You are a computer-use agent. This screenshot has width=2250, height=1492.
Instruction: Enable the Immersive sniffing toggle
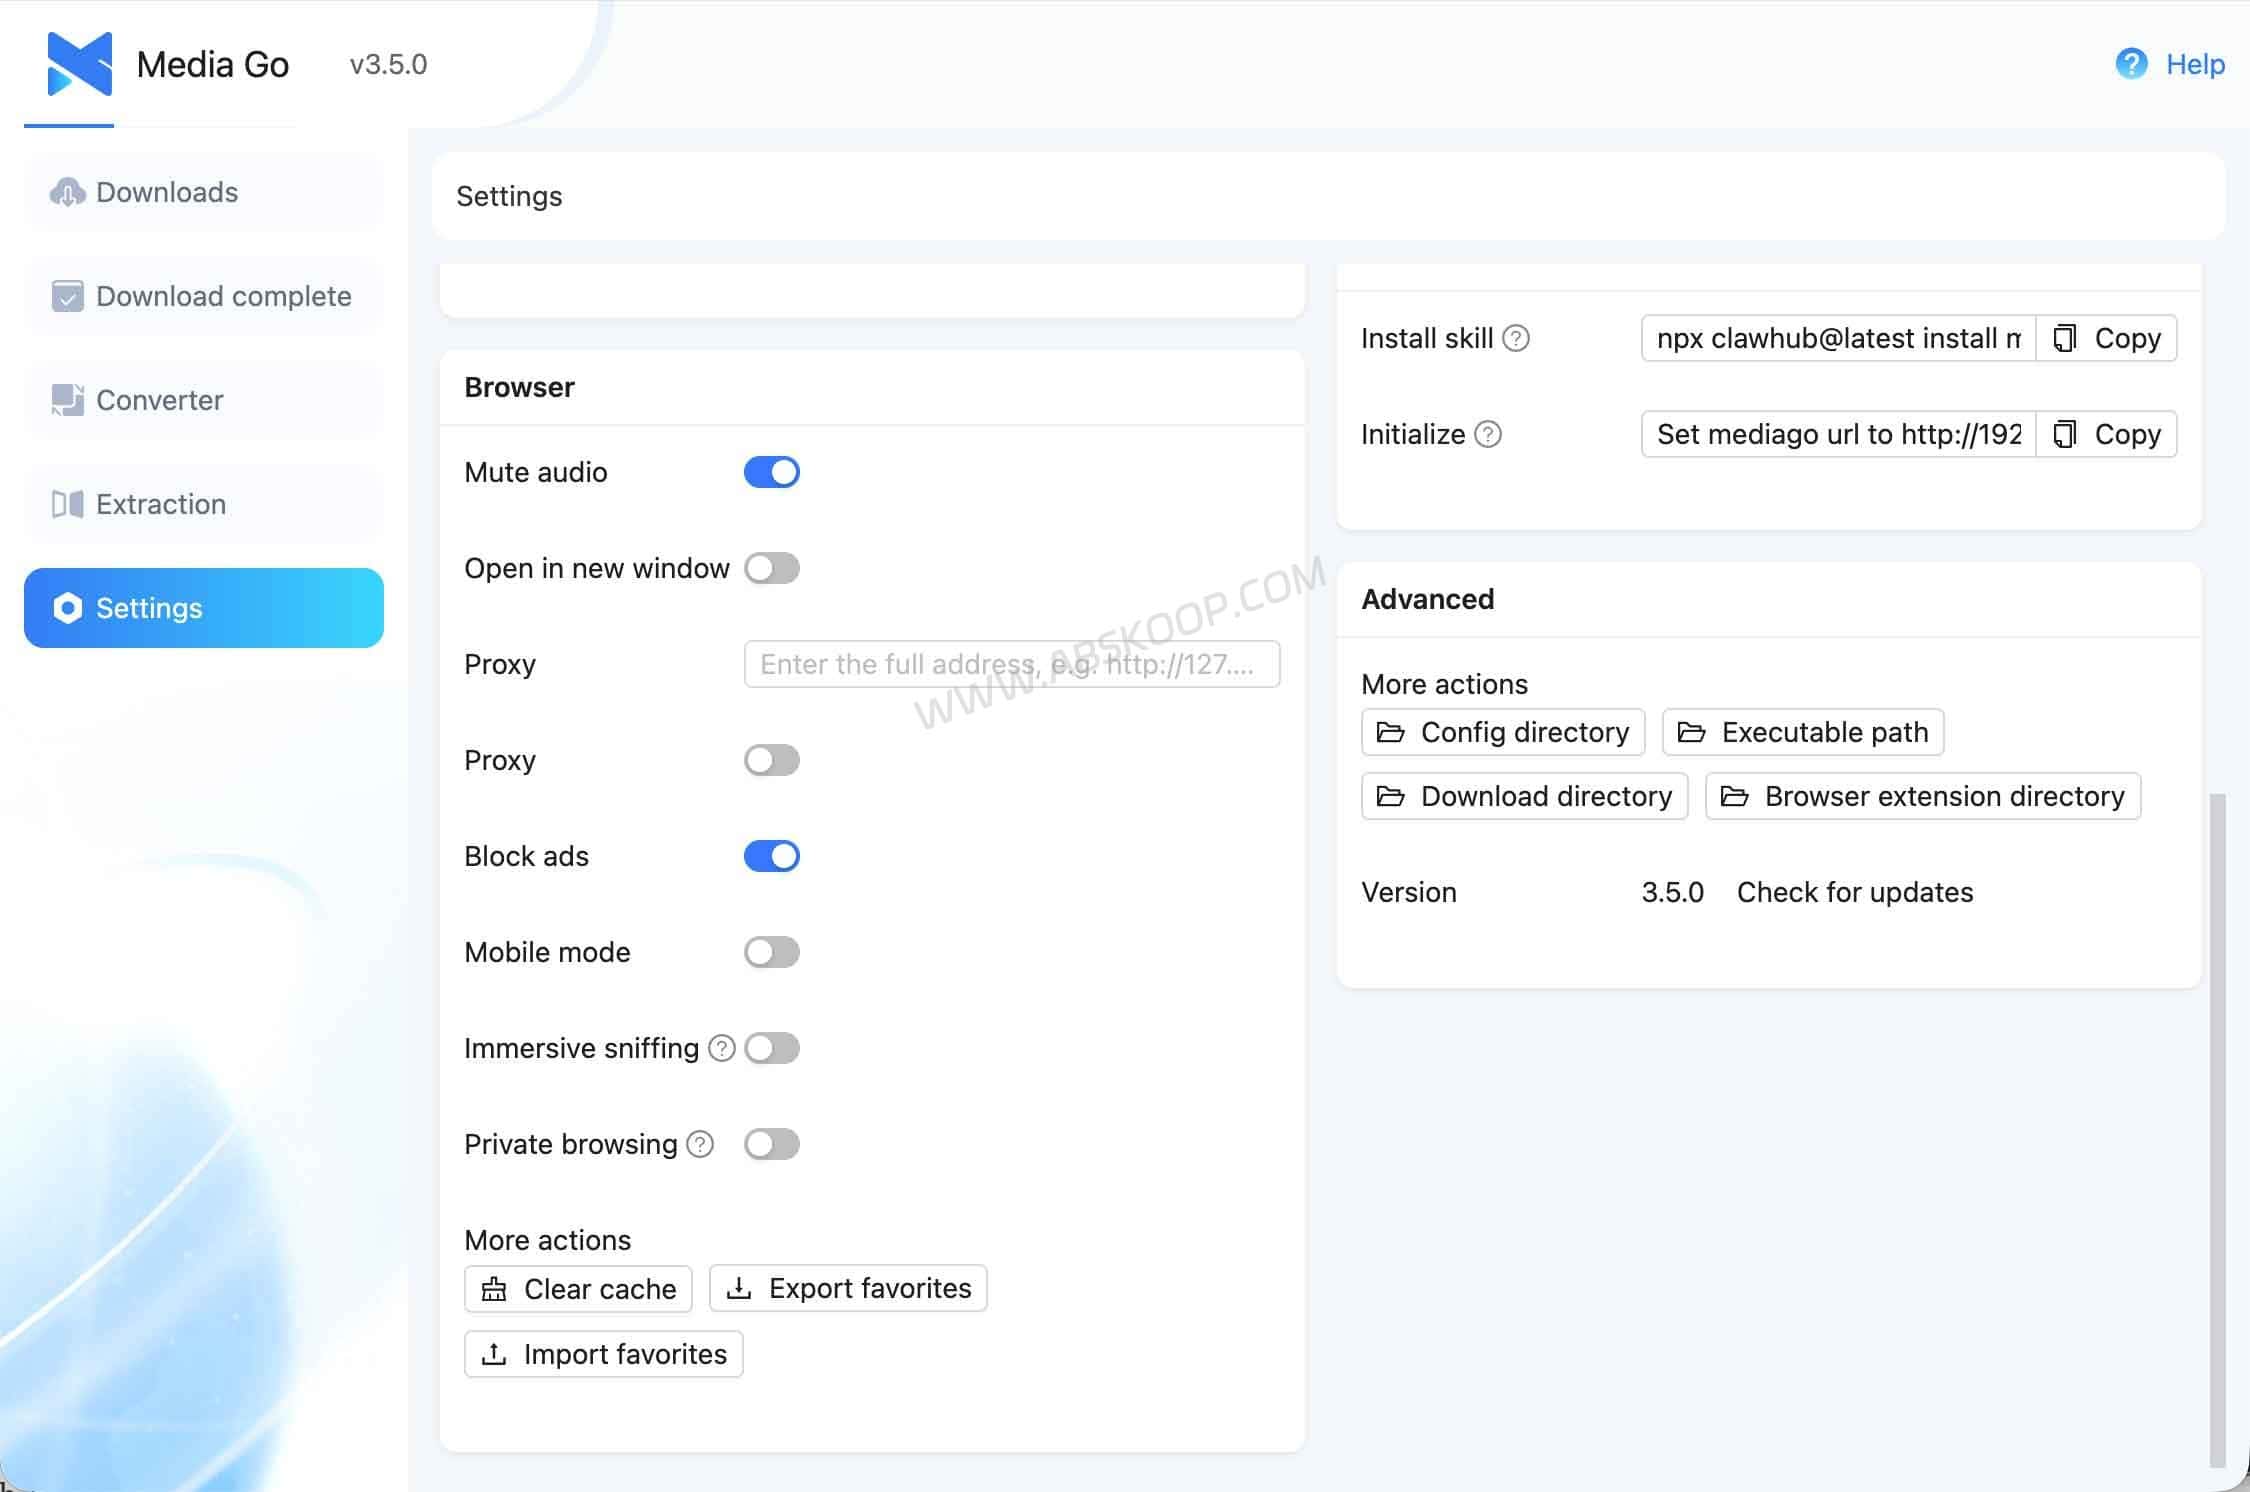pyautogui.click(x=772, y=1048)
